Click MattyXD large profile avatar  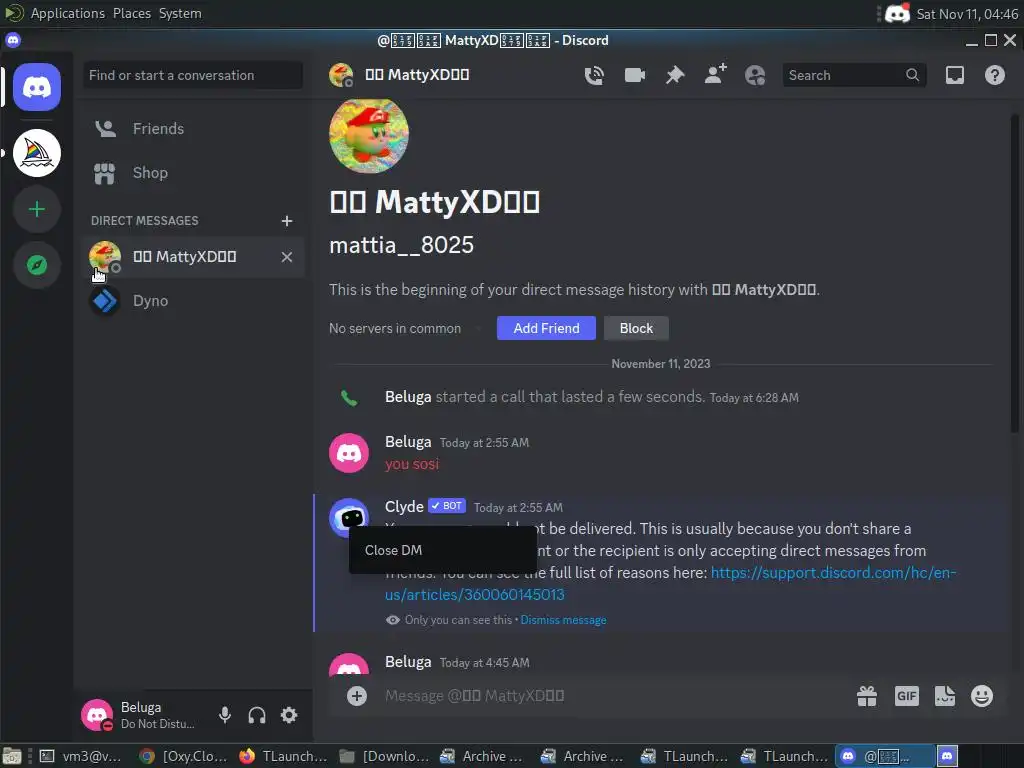point(368,136)
